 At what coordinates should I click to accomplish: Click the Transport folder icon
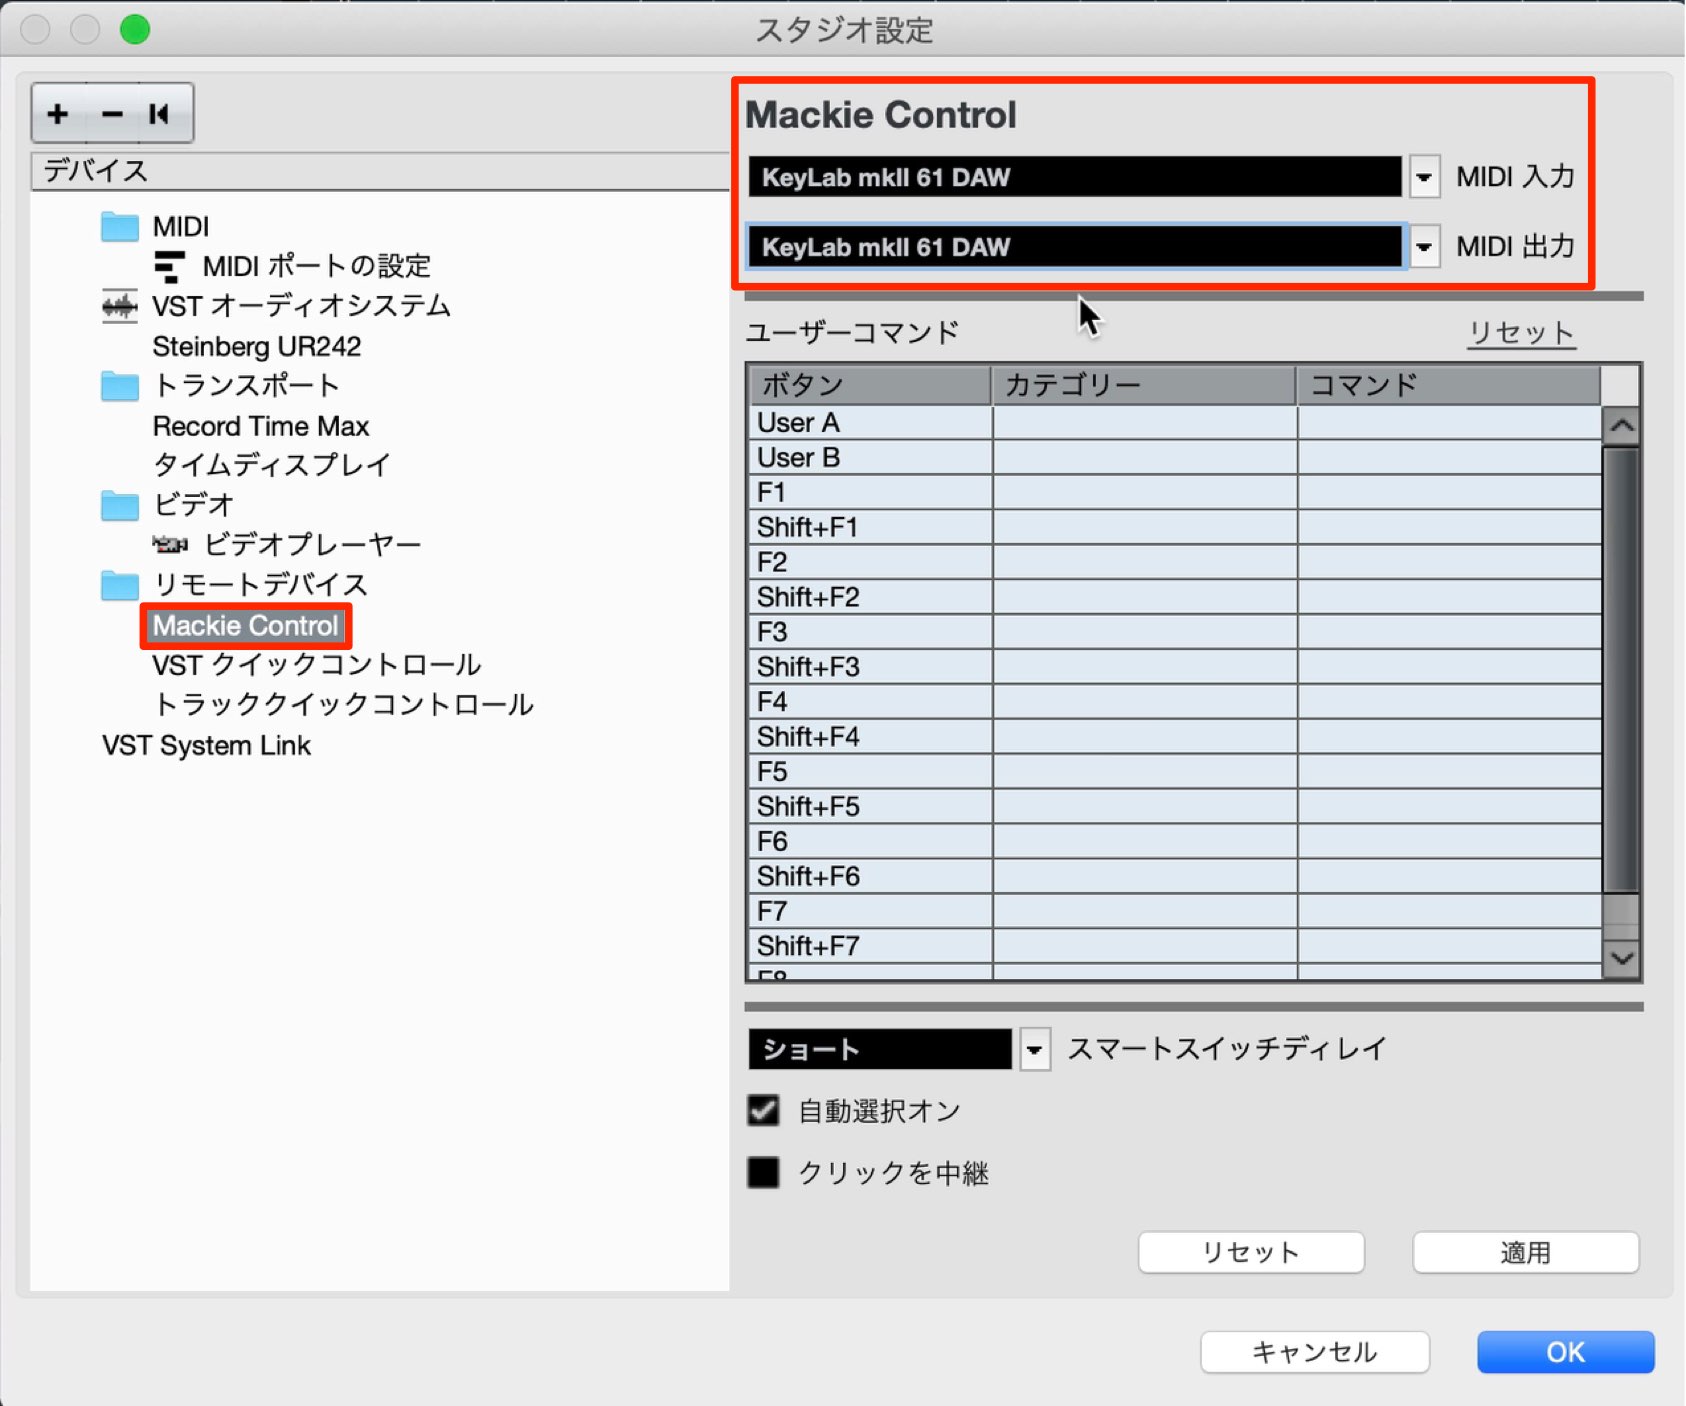tap(120, 386)
